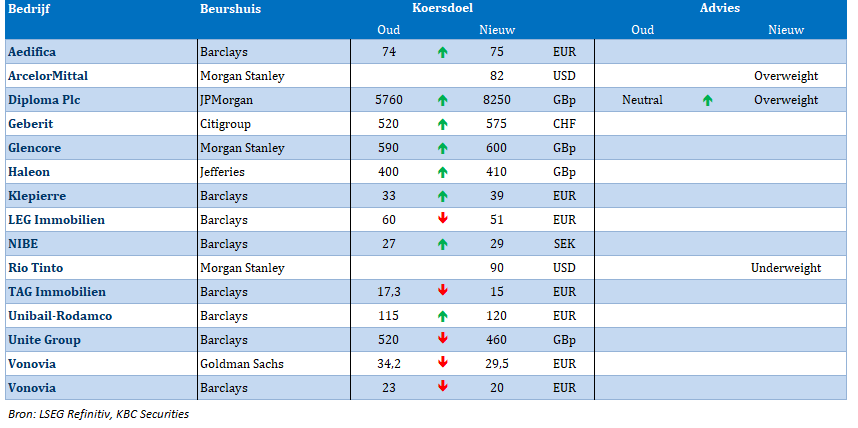
Task: Click the Bedrijf column header
Action: pos(29,9)
